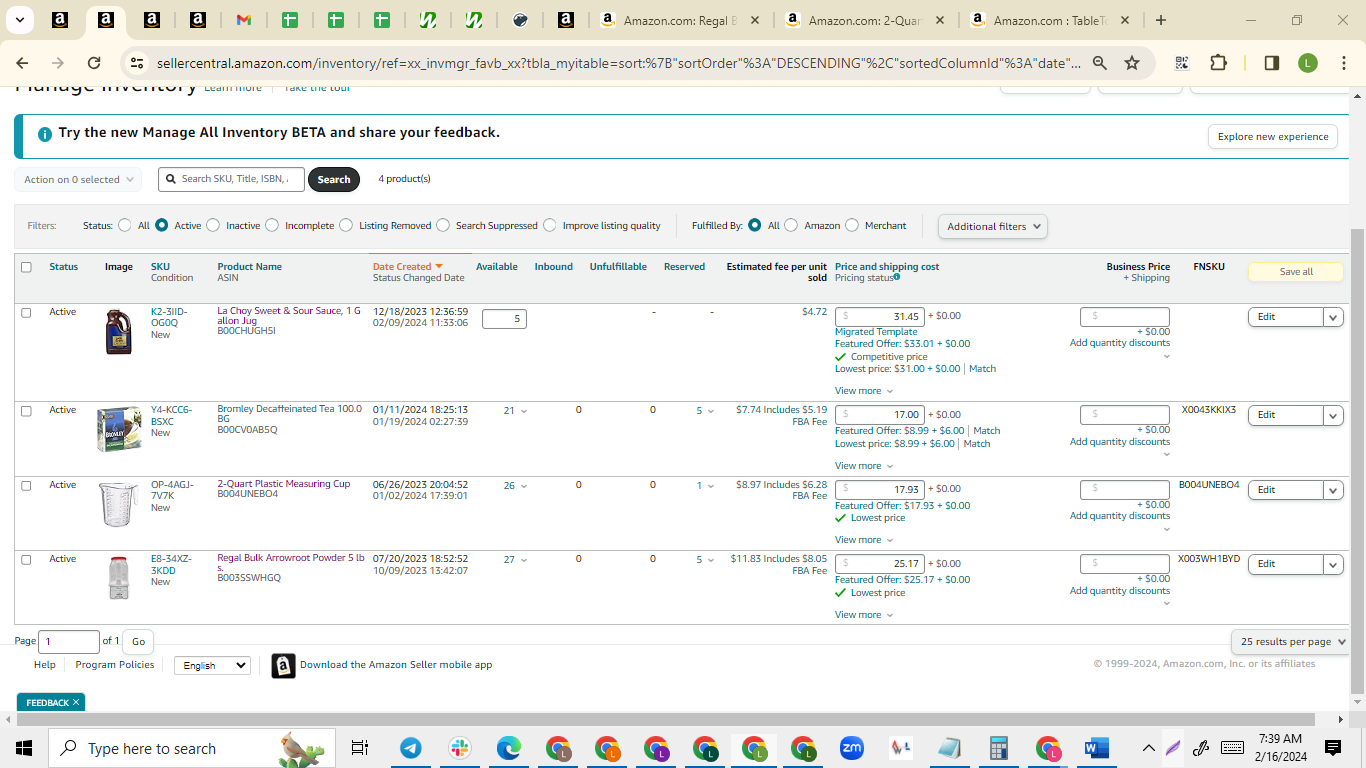Open the 25 results per page dropdown
This screenshot has height=768, width=1366.
point(1289,642)
